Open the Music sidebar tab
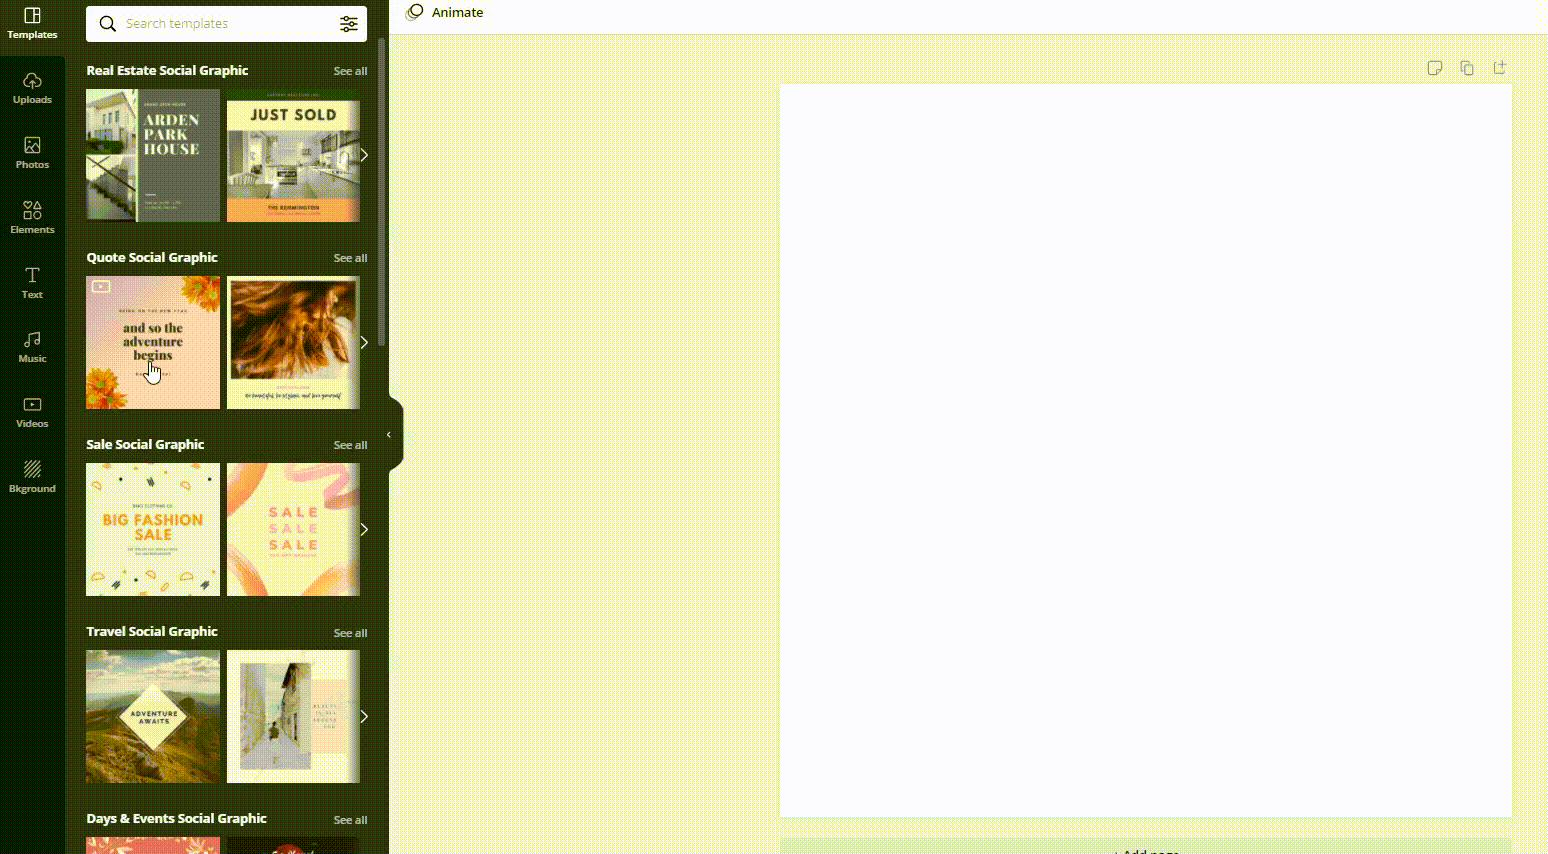The width and height of the screenshot is (1548, 854). point(32,347)
